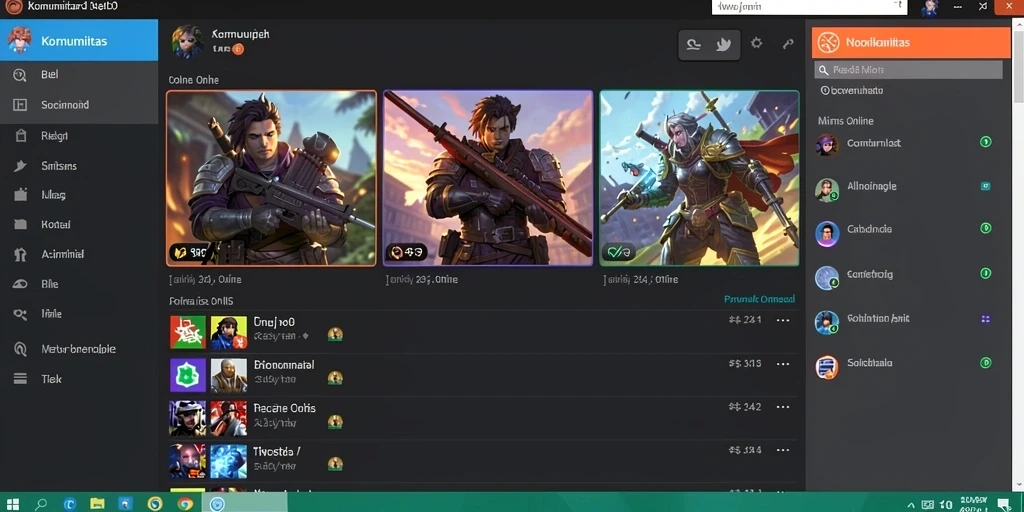The width and height of the screenshot is (1024, 512).
Task: Toggle green status indicator beside Cabdncla
Action: point(986,228)
